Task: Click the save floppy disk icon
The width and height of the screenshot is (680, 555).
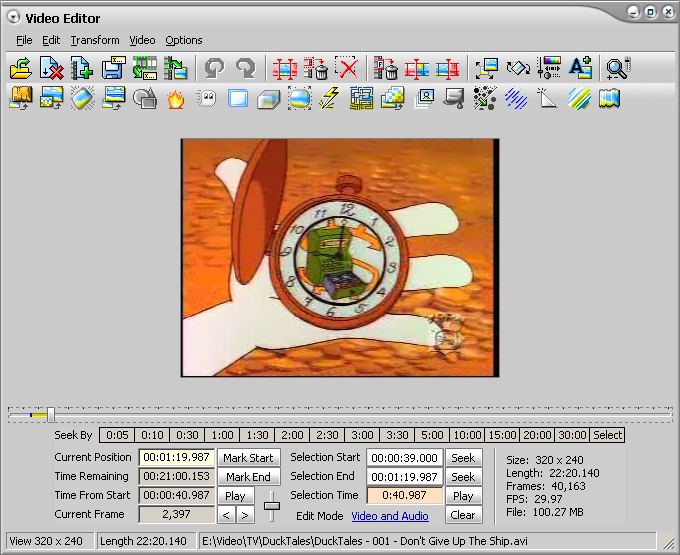Action: click(113, 69)
